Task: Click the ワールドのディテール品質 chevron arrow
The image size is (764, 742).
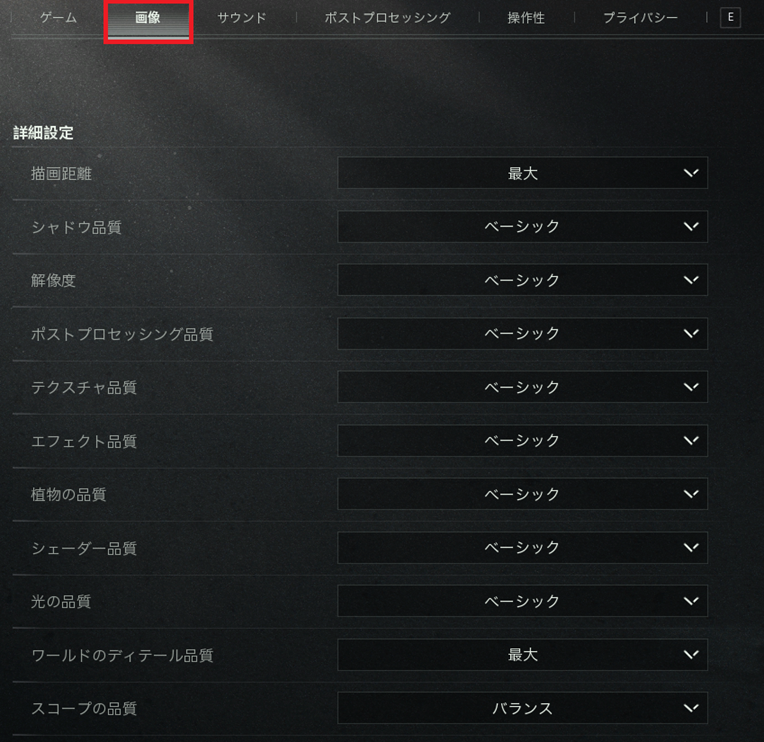Action: coord(691,654)
